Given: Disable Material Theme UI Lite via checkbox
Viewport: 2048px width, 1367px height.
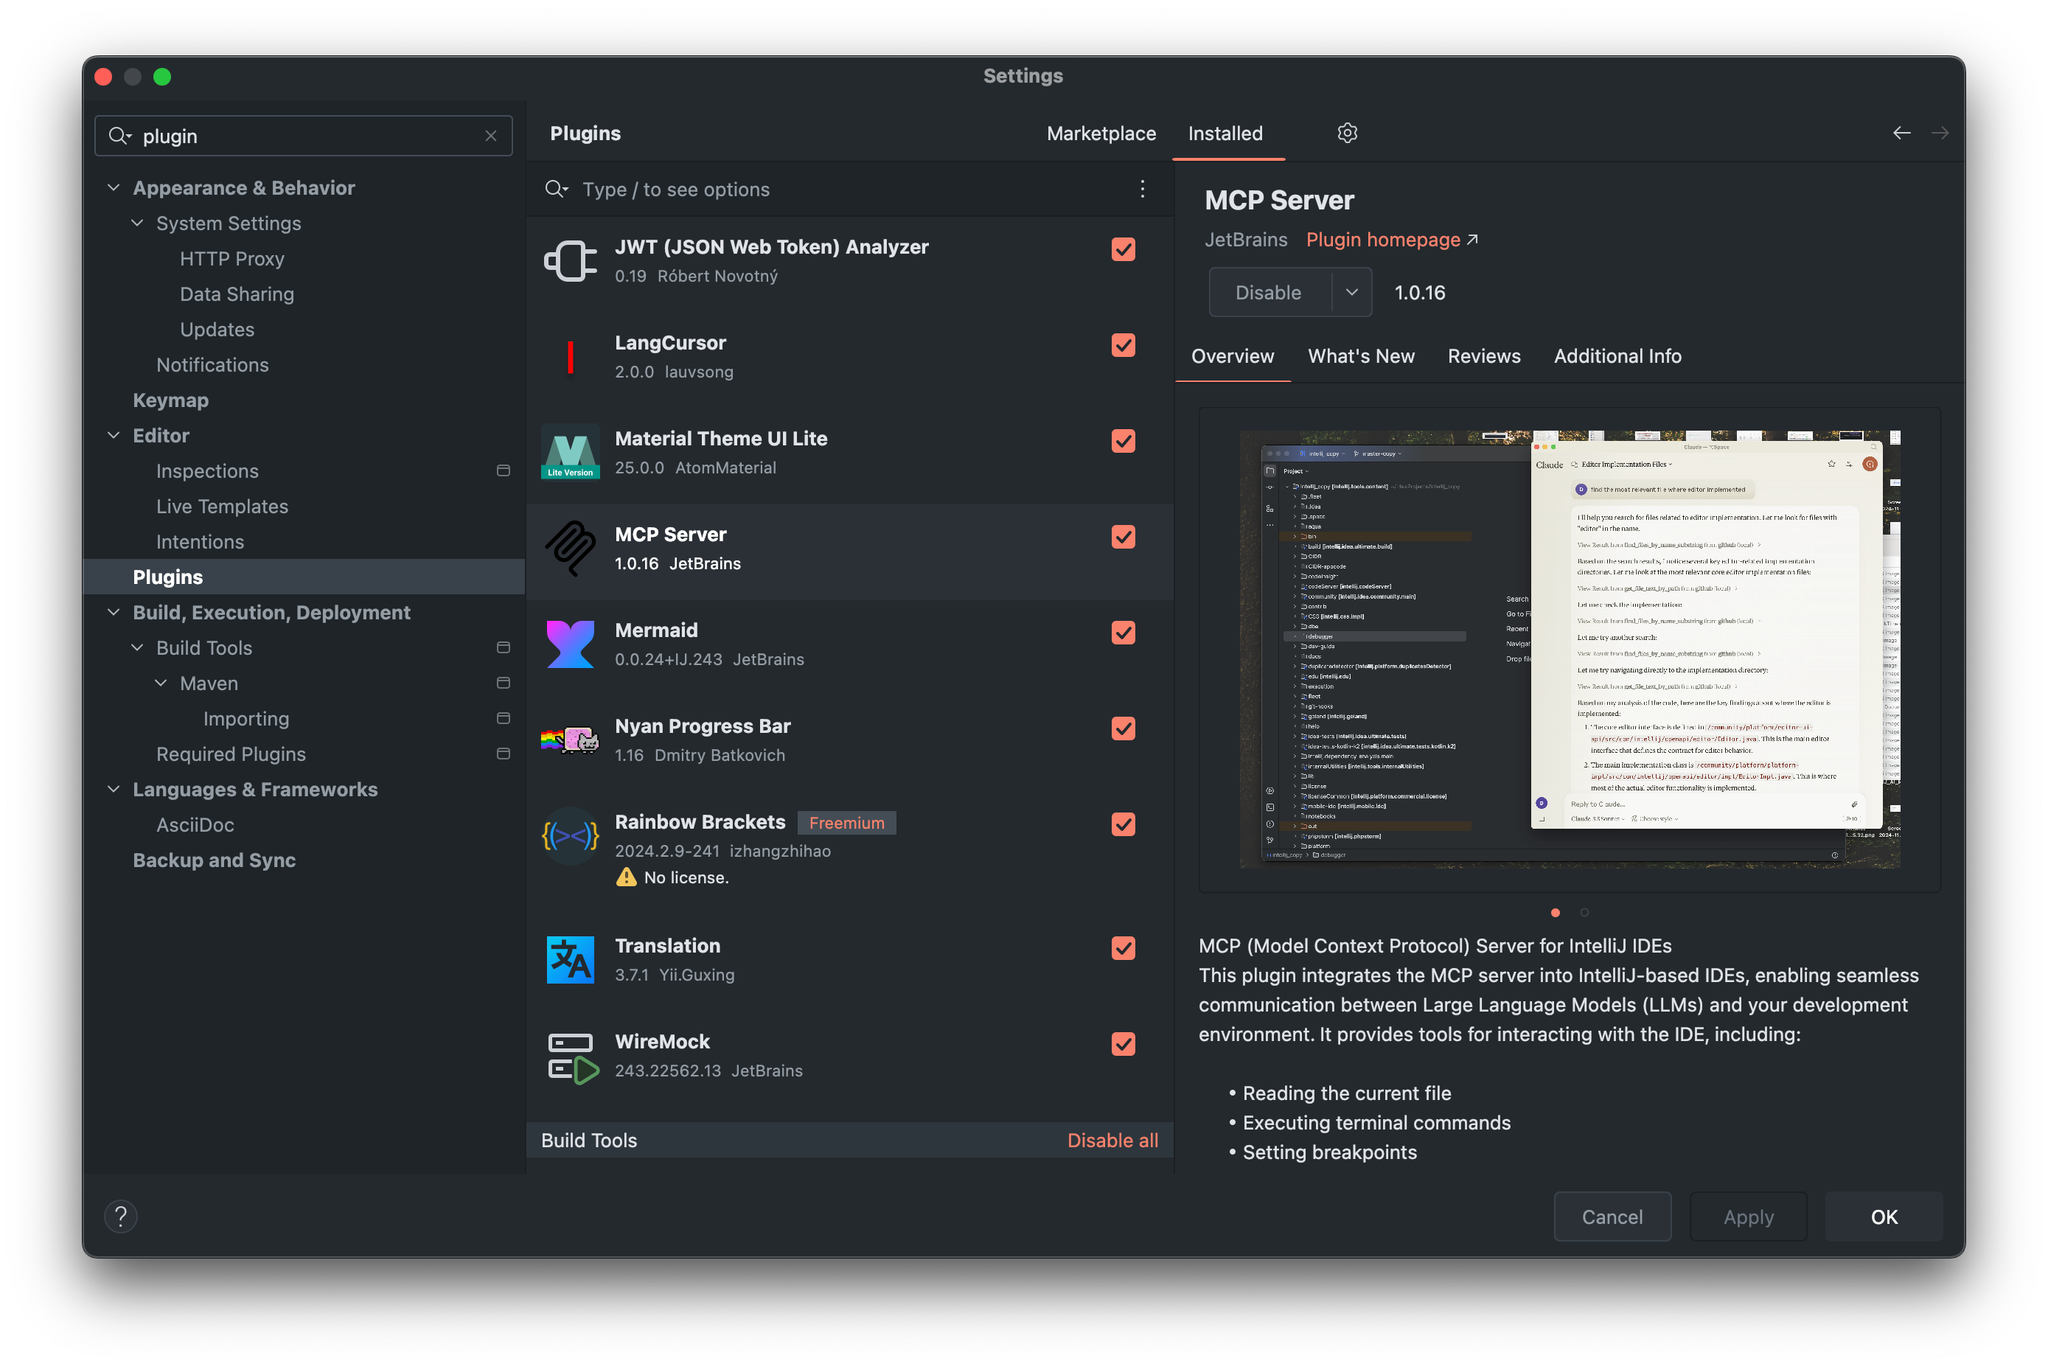Looking at the screenshot, I should point(1123,441).
